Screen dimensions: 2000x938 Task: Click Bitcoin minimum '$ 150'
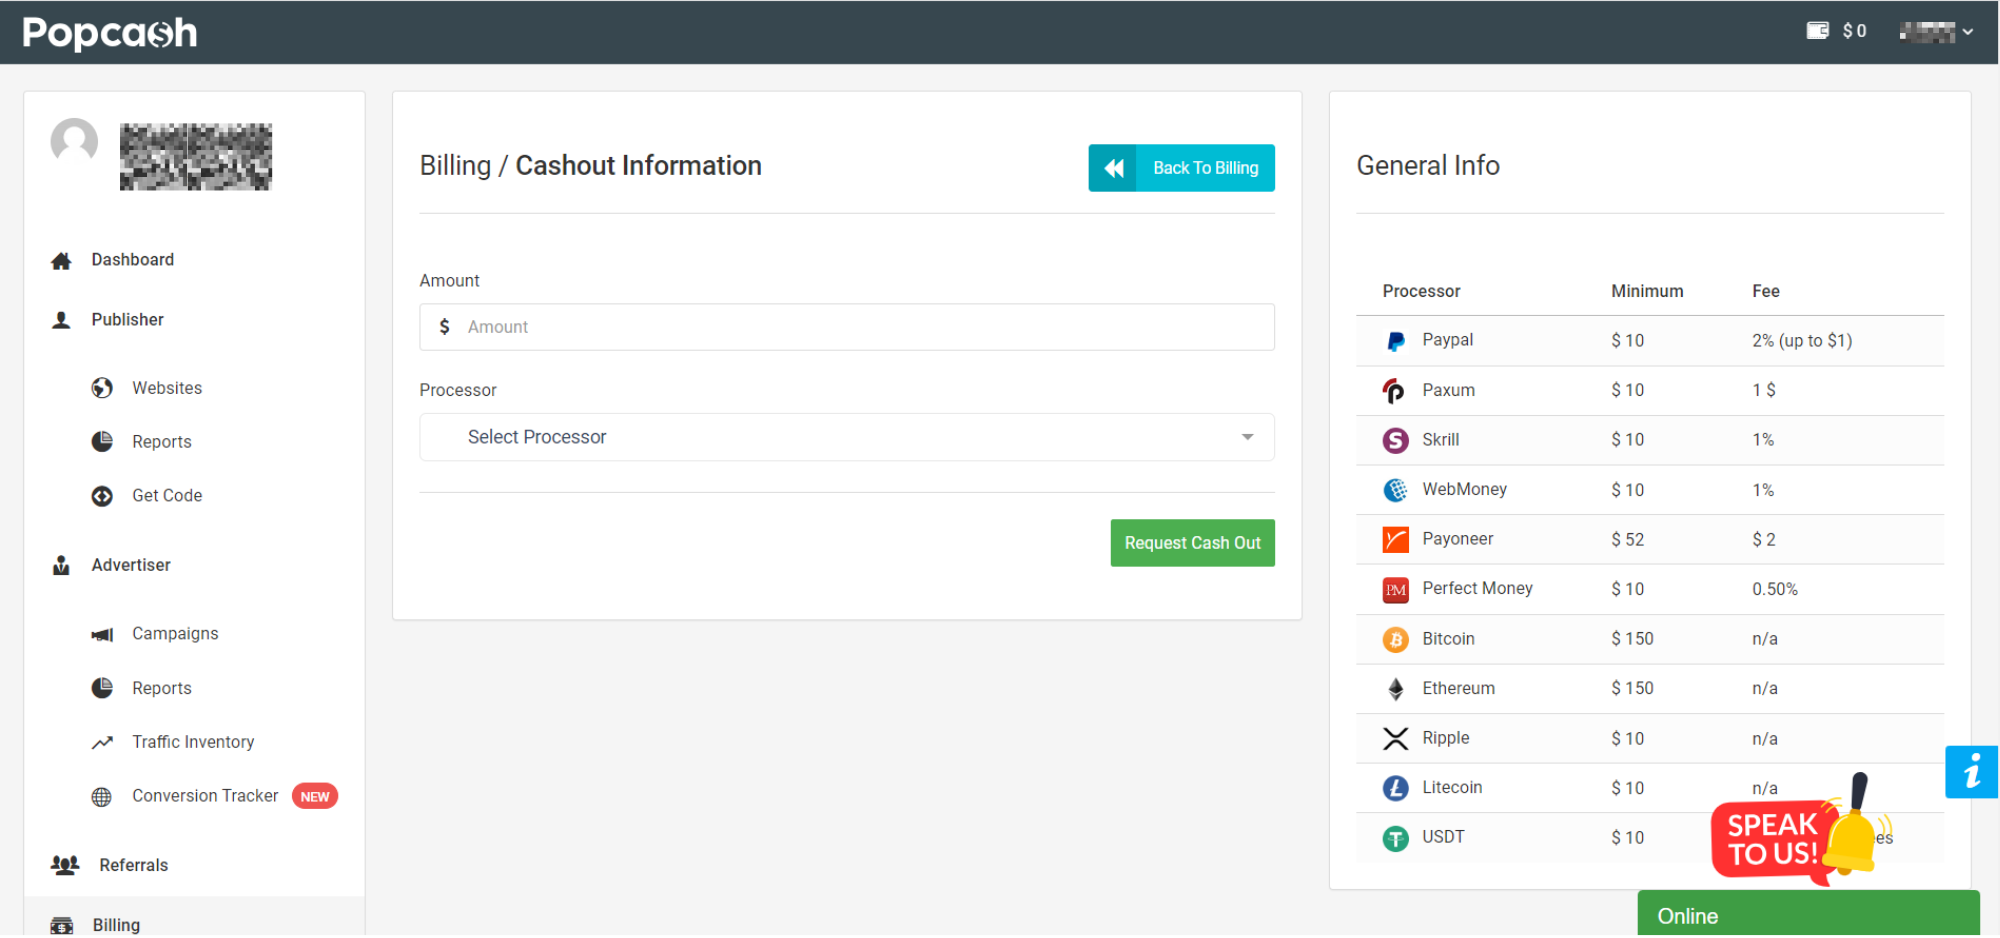click(1632, 639)
